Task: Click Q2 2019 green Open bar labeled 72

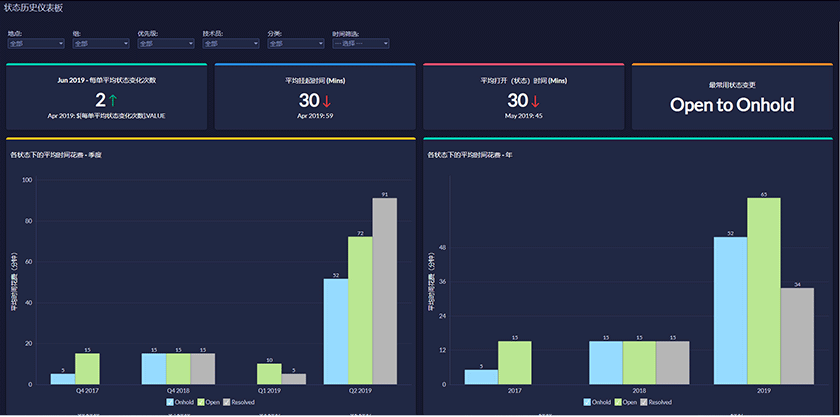Action: [x=360, y=310]
